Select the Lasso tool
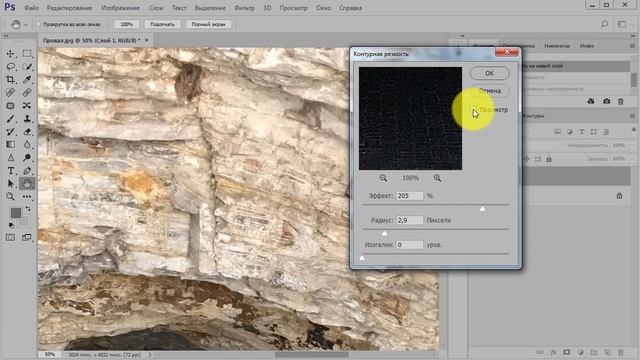The height and width of the screenshot is (360, 640). tap(11, 67)
